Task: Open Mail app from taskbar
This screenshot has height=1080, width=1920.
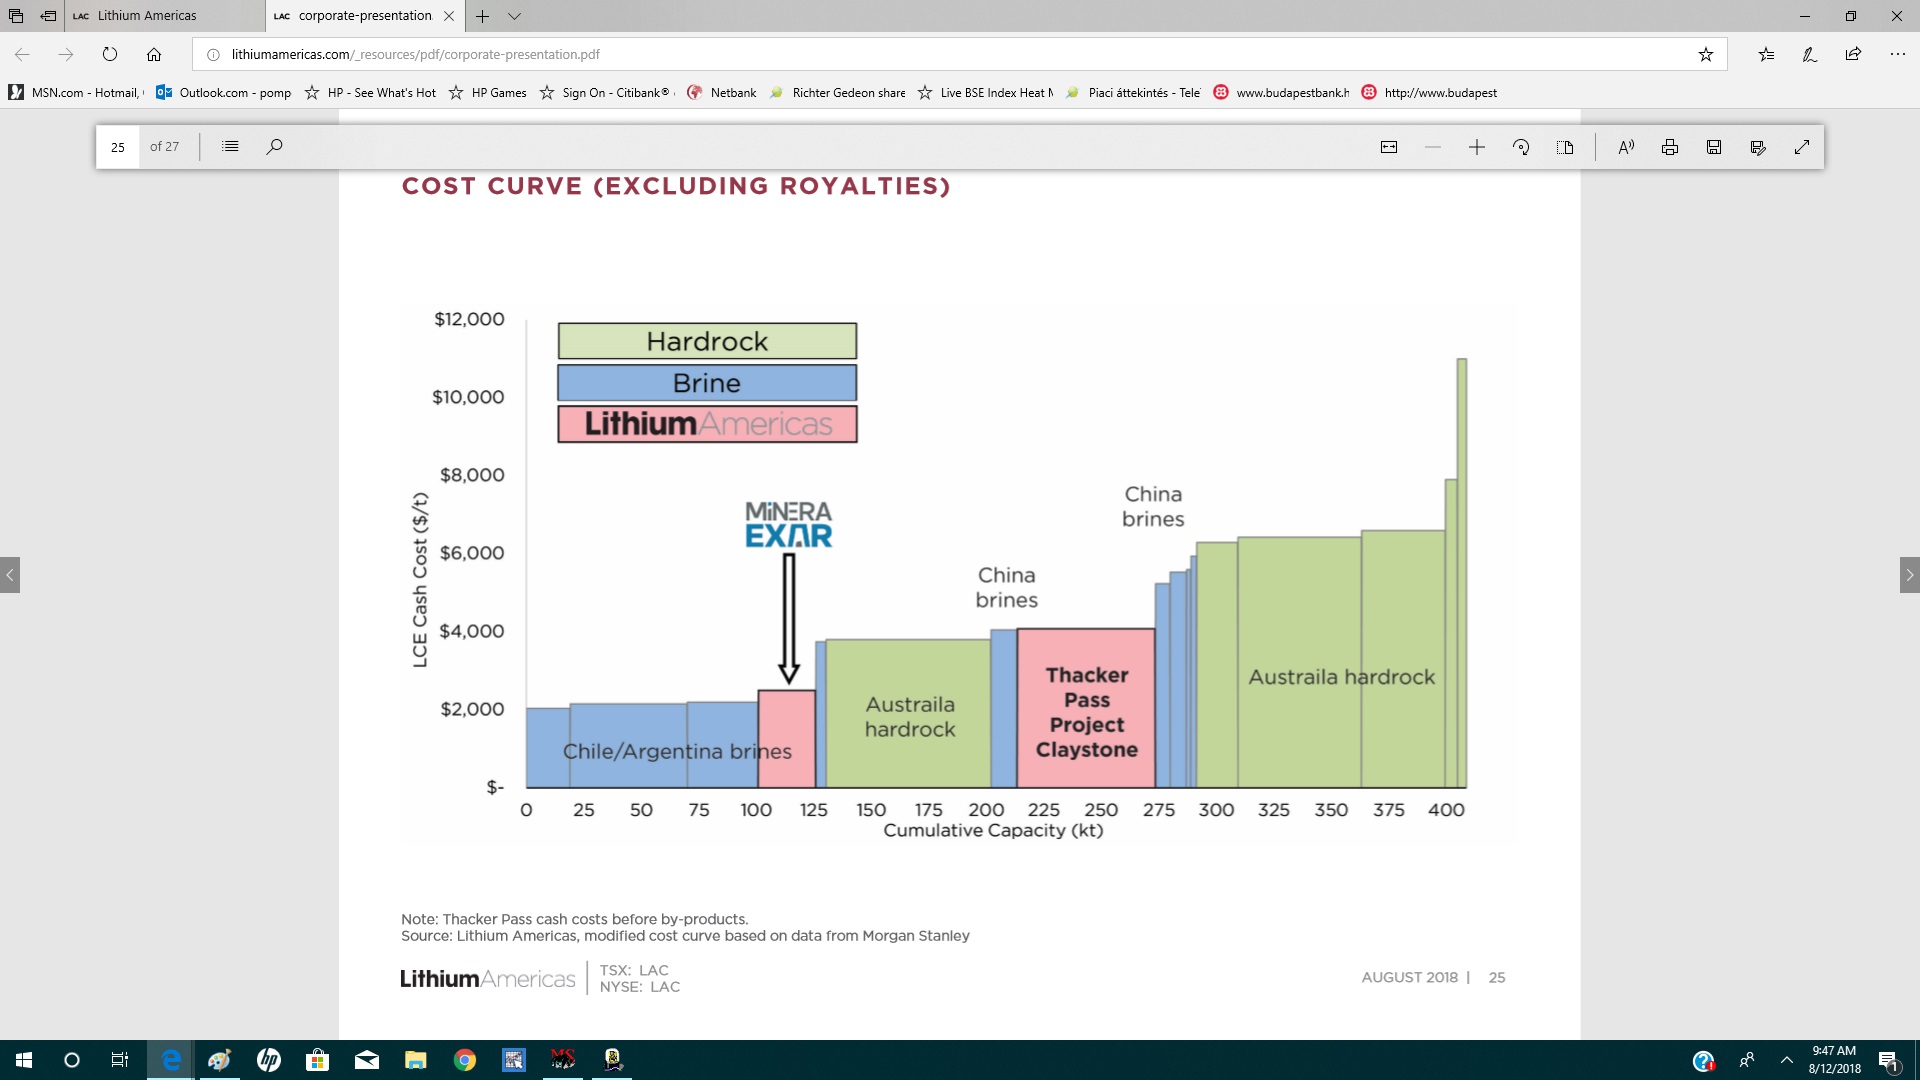Action: point(367,1060)
